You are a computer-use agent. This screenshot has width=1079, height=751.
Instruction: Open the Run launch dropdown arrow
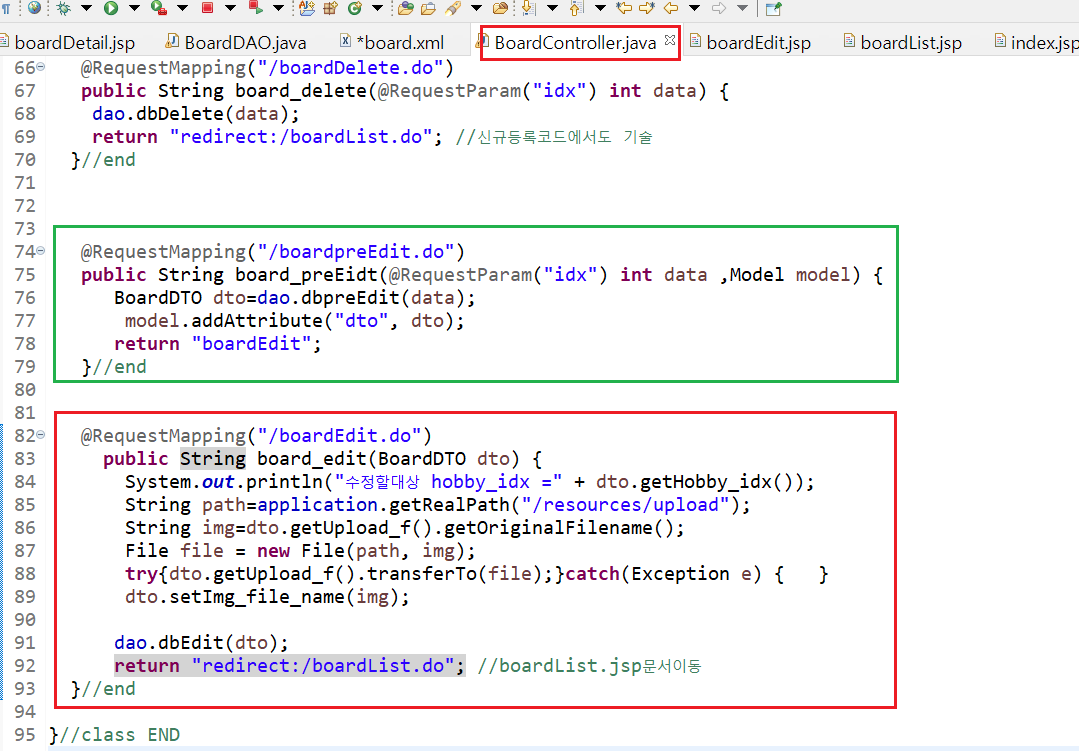coord(134,8)
